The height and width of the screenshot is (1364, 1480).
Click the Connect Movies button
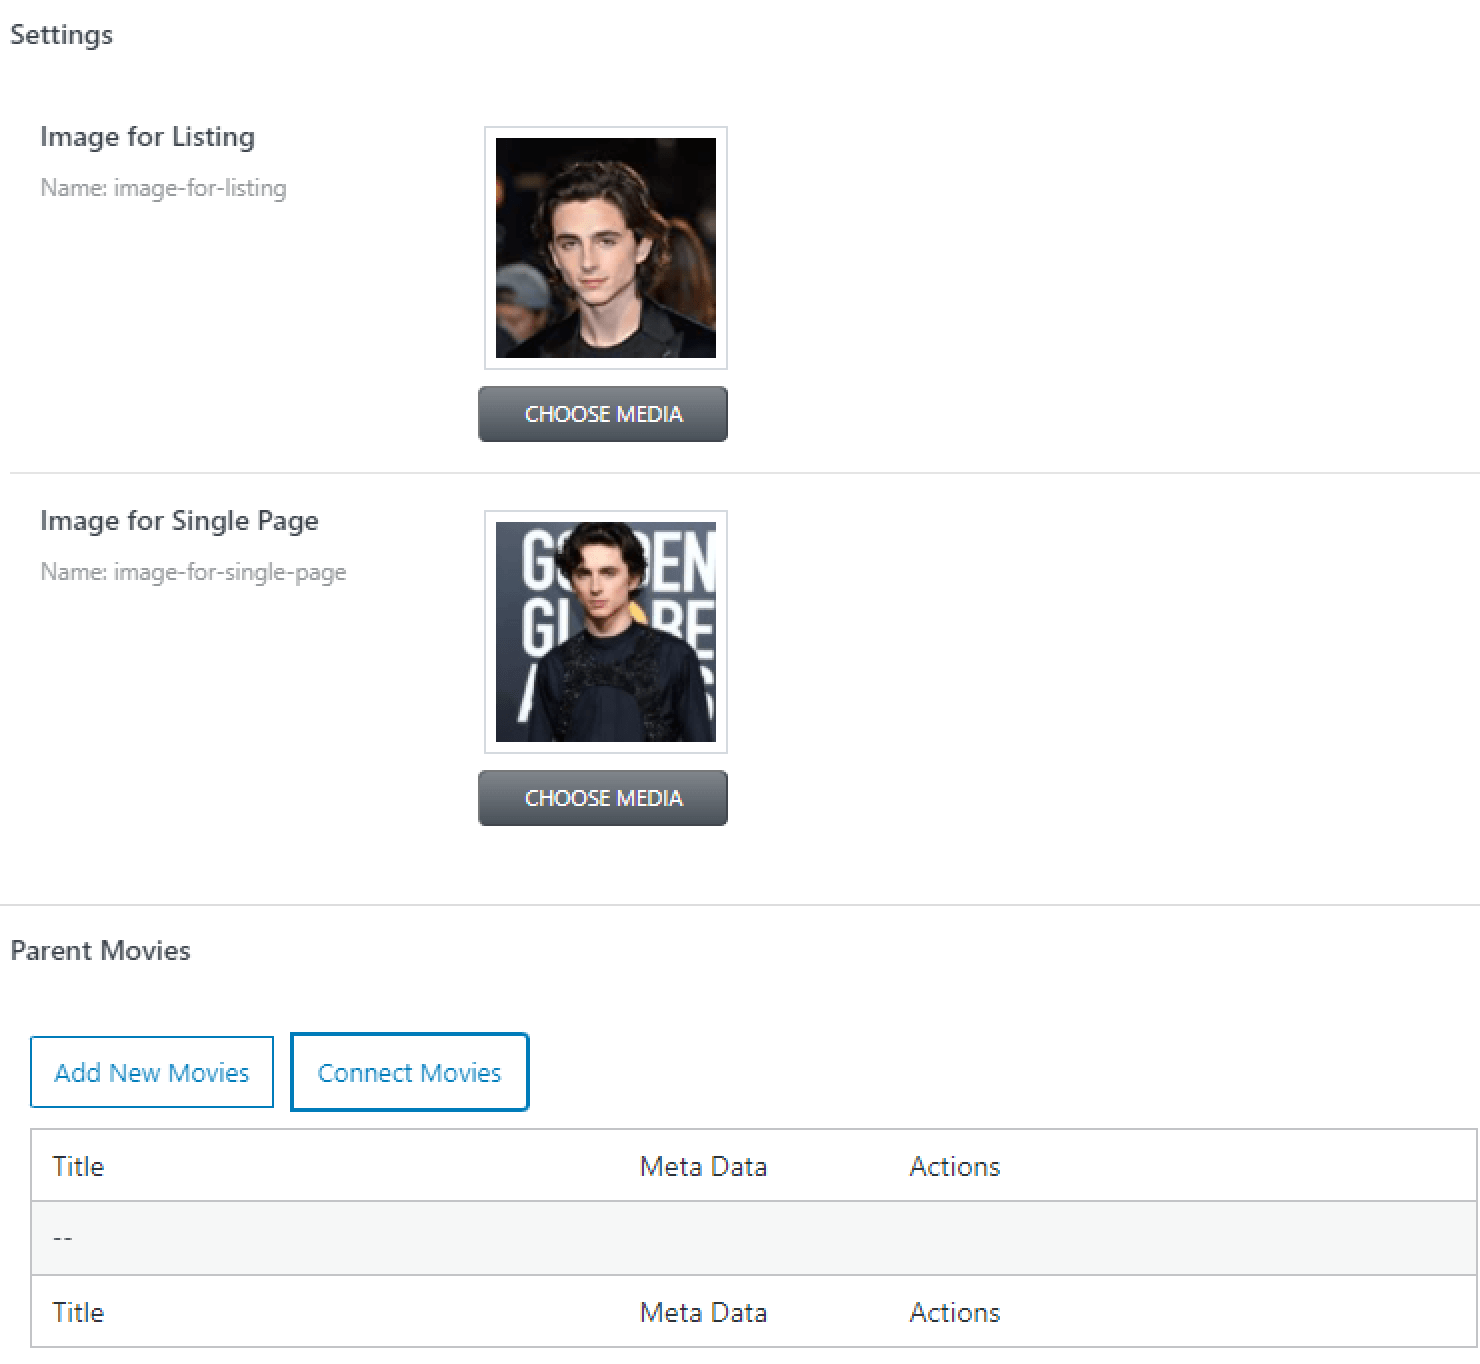tap(409, 1072)
